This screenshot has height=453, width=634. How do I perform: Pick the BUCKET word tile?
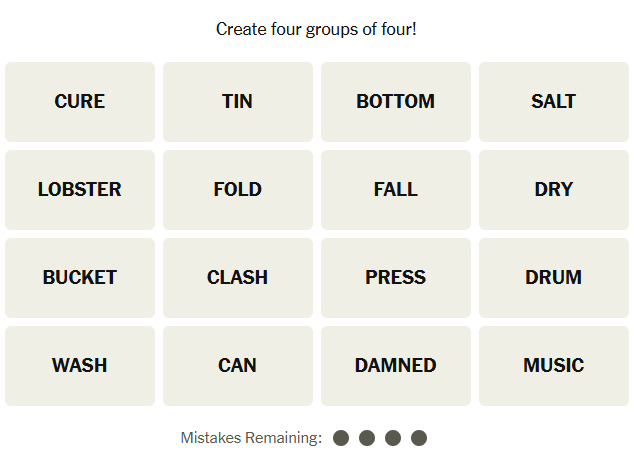point(80,277)
